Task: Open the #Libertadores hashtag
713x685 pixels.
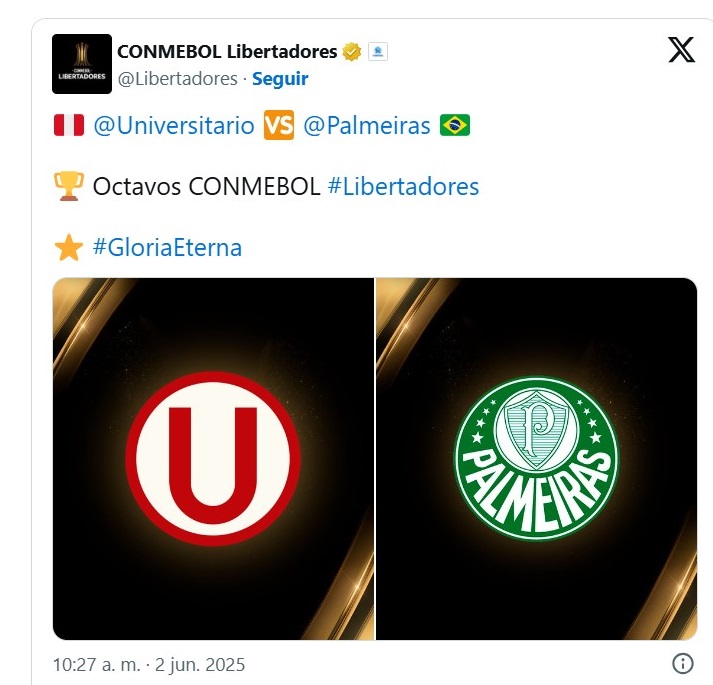Action: pos(403,186)
